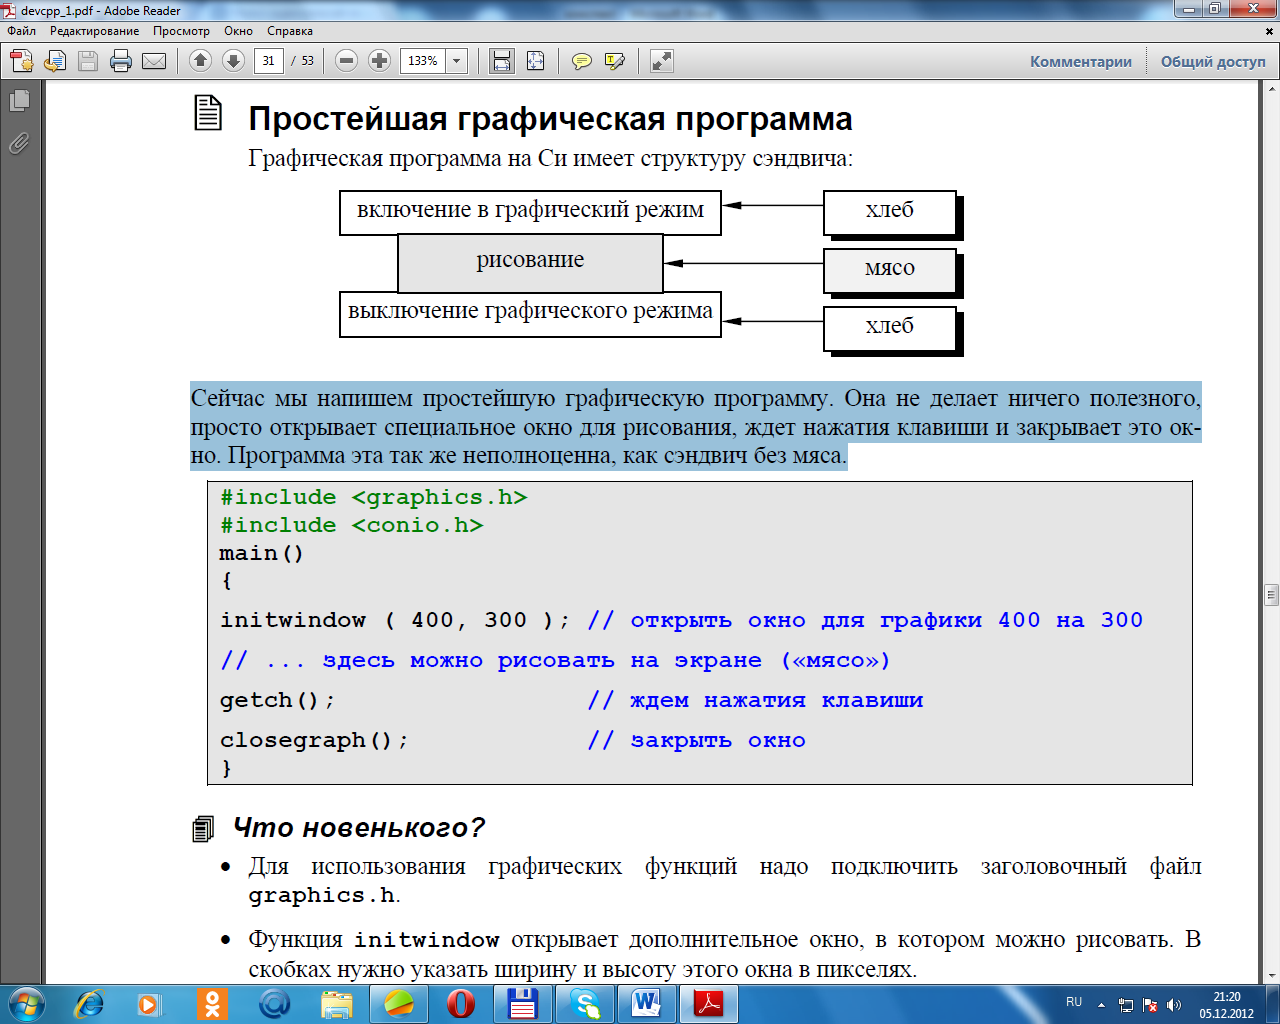Open the Файл menu
The image size is (1280, 1024).
point(22,31)
